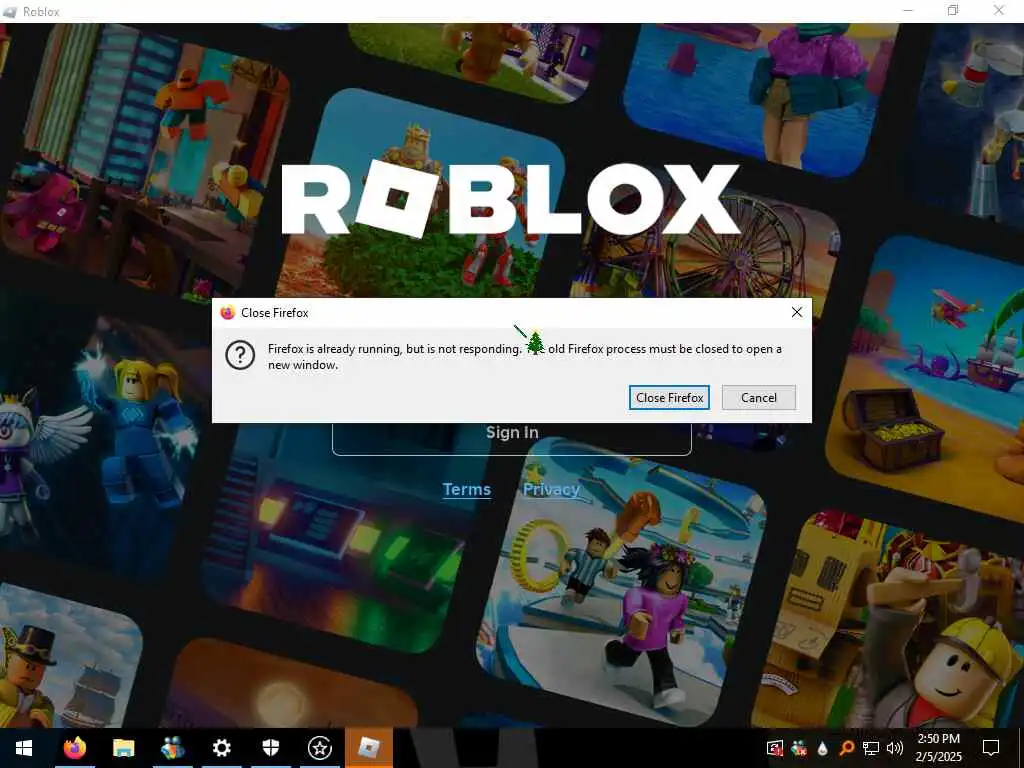
Task: Click the 'Firefox is already running' message text
Action: pos(524,357)
